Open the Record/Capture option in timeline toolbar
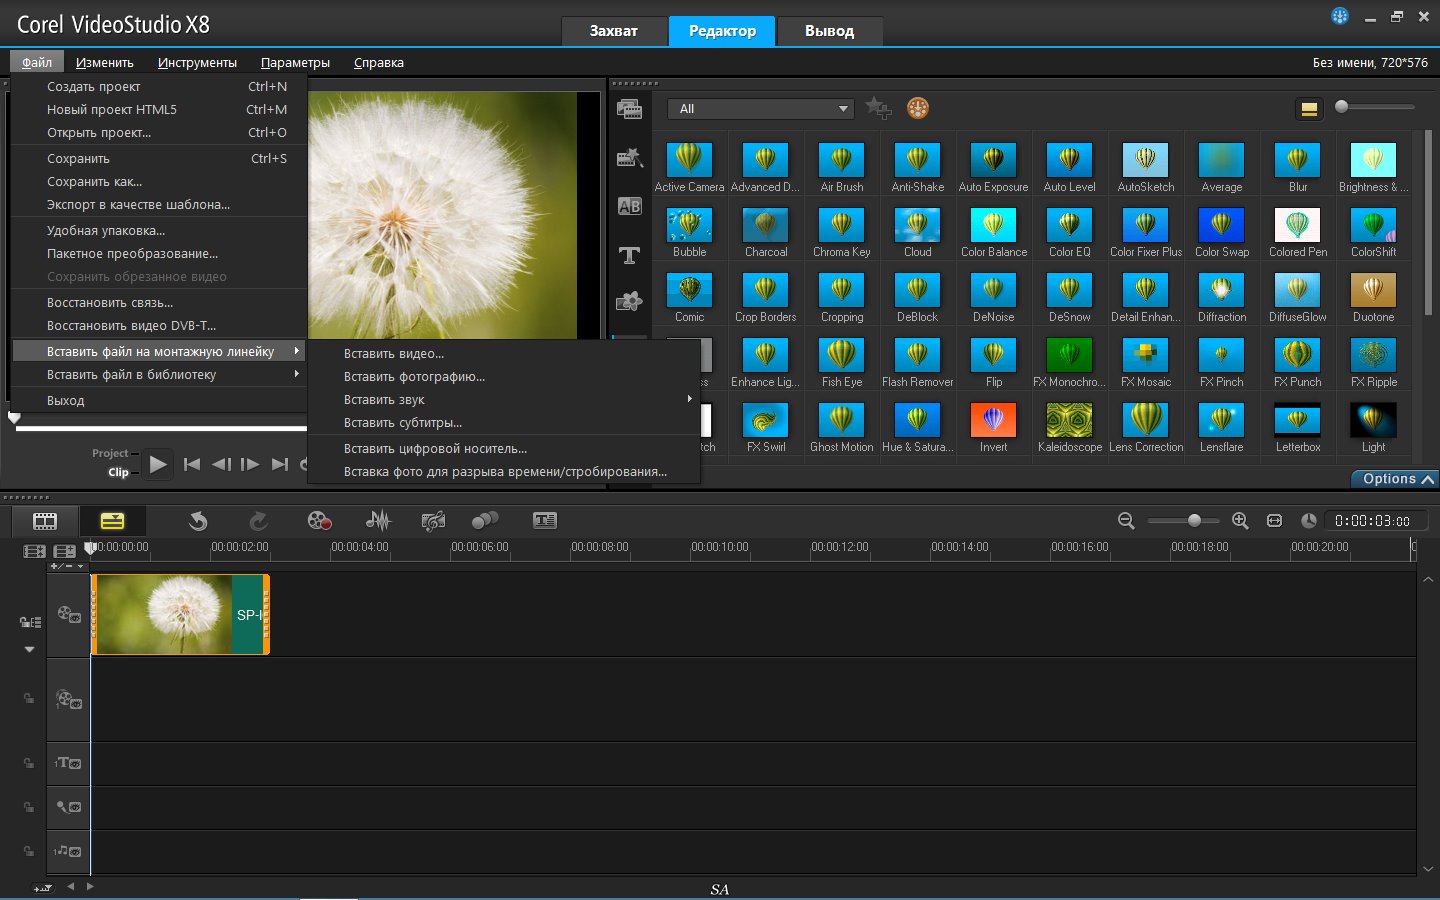1440x900 pixels. tap(319, 520)
